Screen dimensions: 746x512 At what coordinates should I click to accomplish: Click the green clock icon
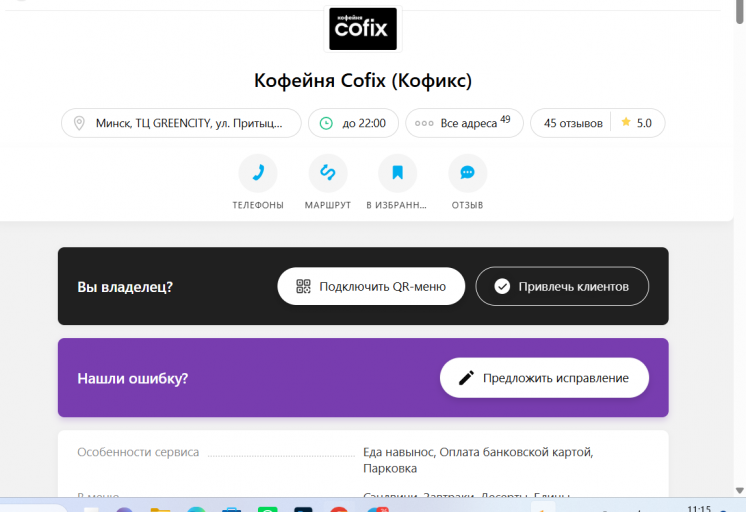click(x=326, y=123)
